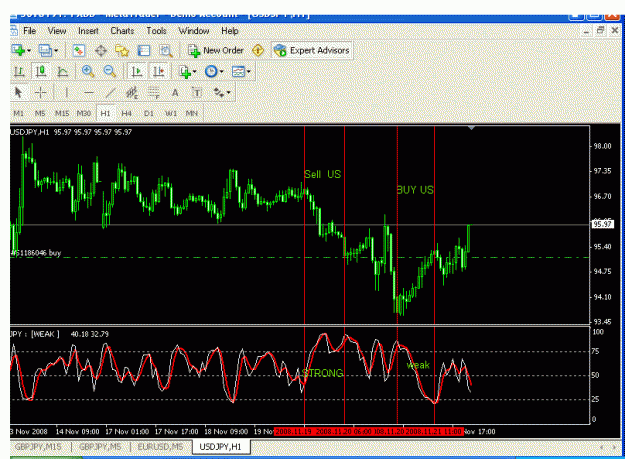Open the Market Watch window icon

click(79, 51)
